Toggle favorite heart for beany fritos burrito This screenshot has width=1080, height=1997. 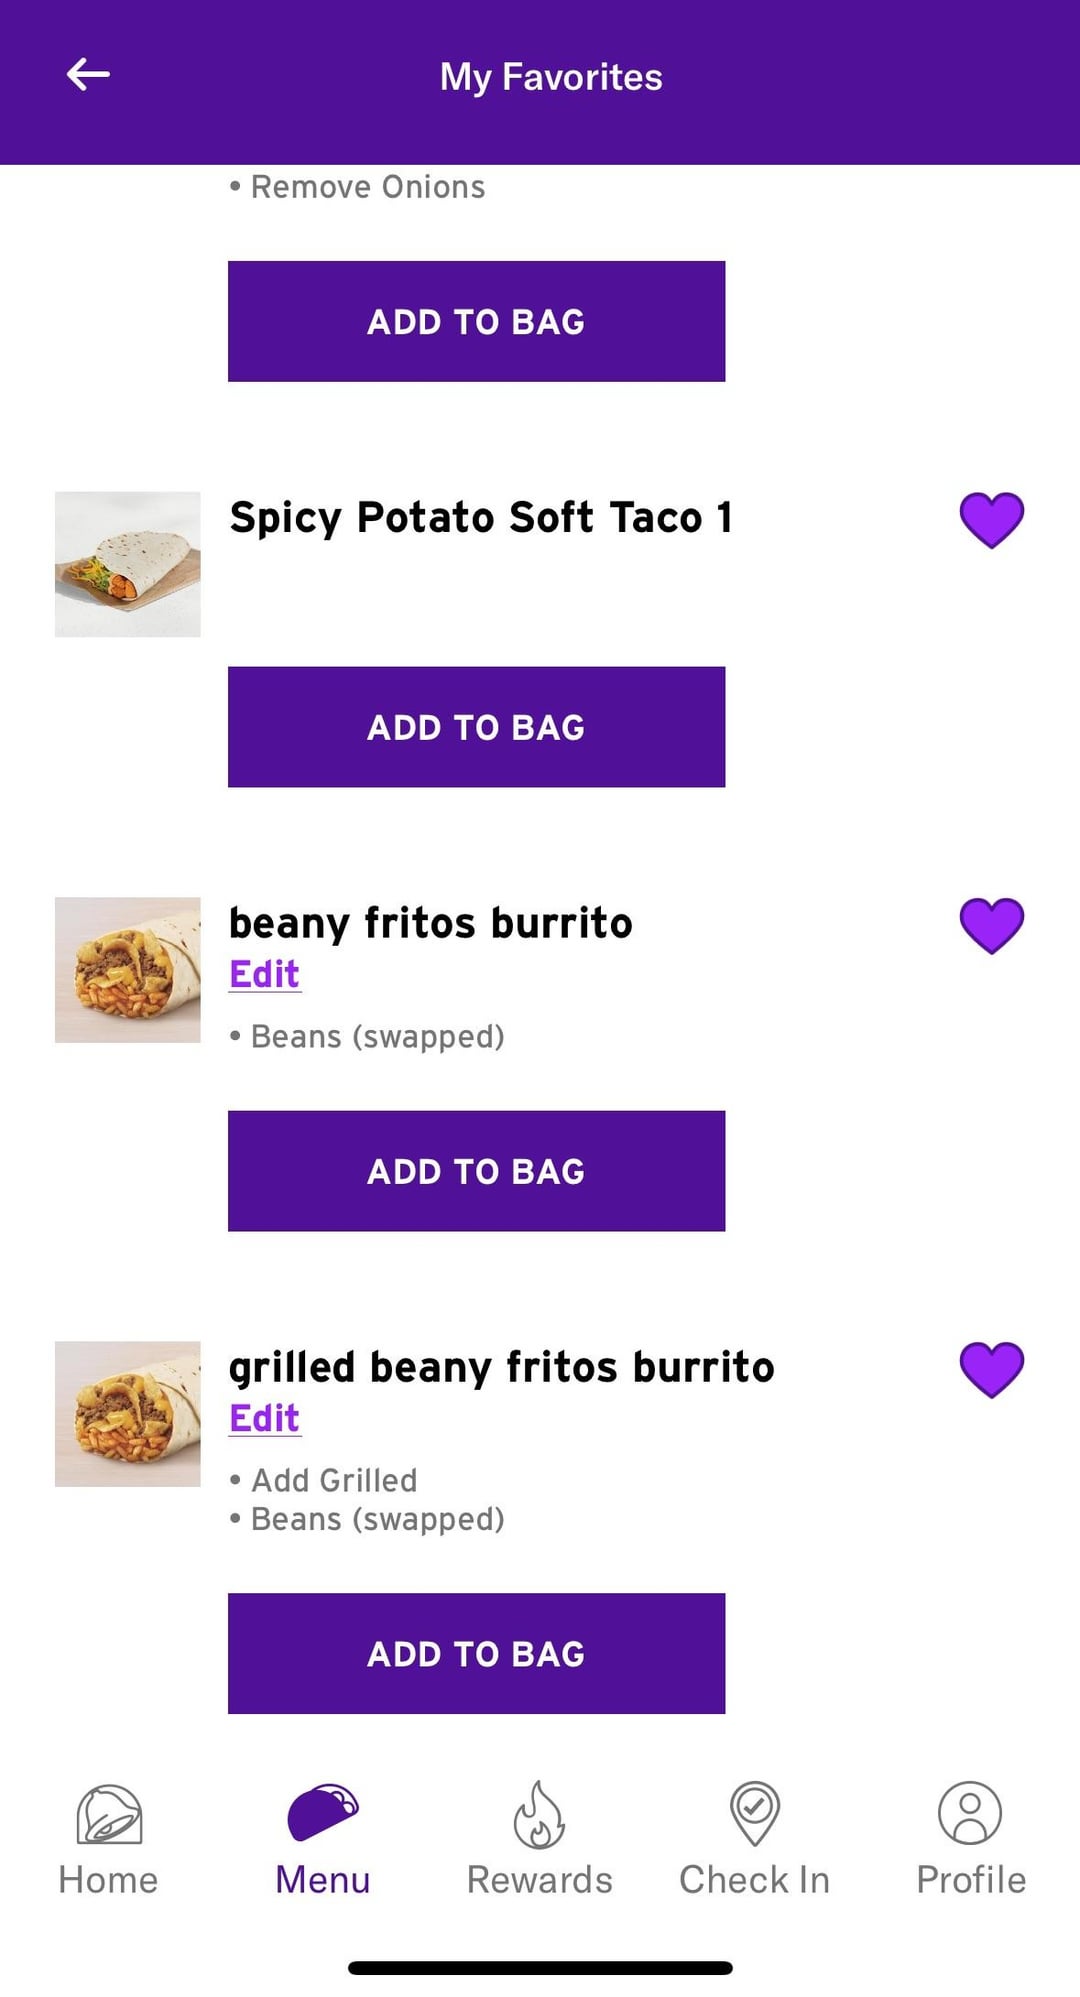[991, 925]
